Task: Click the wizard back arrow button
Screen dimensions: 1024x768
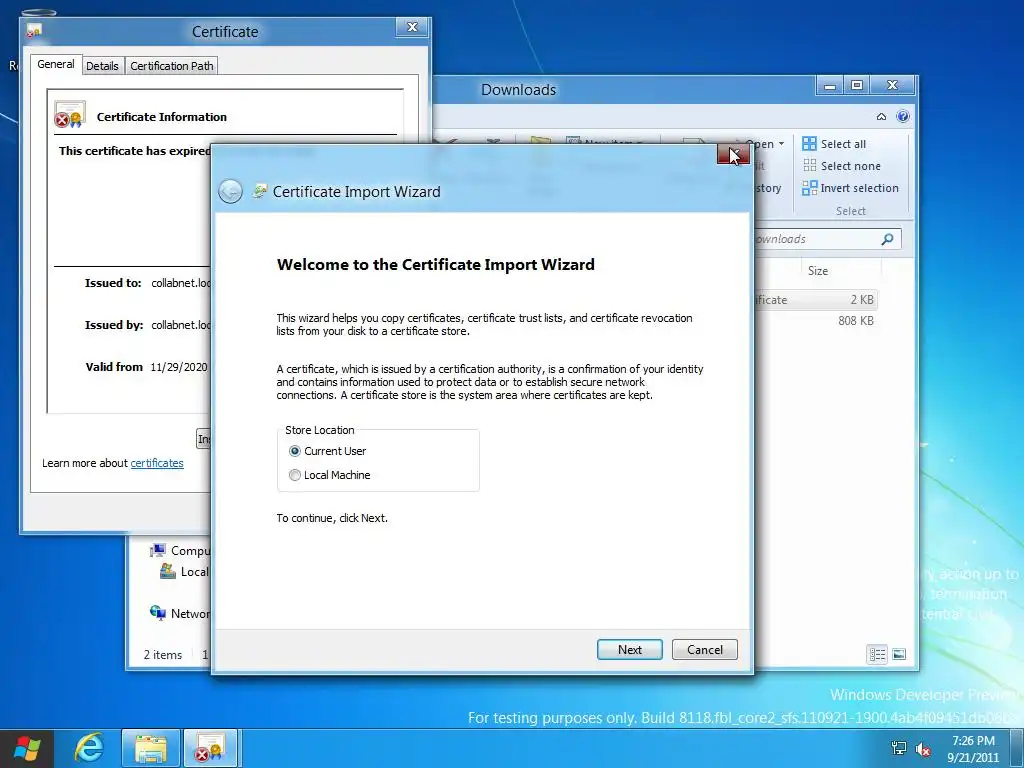Action: (x=230, y=191)
